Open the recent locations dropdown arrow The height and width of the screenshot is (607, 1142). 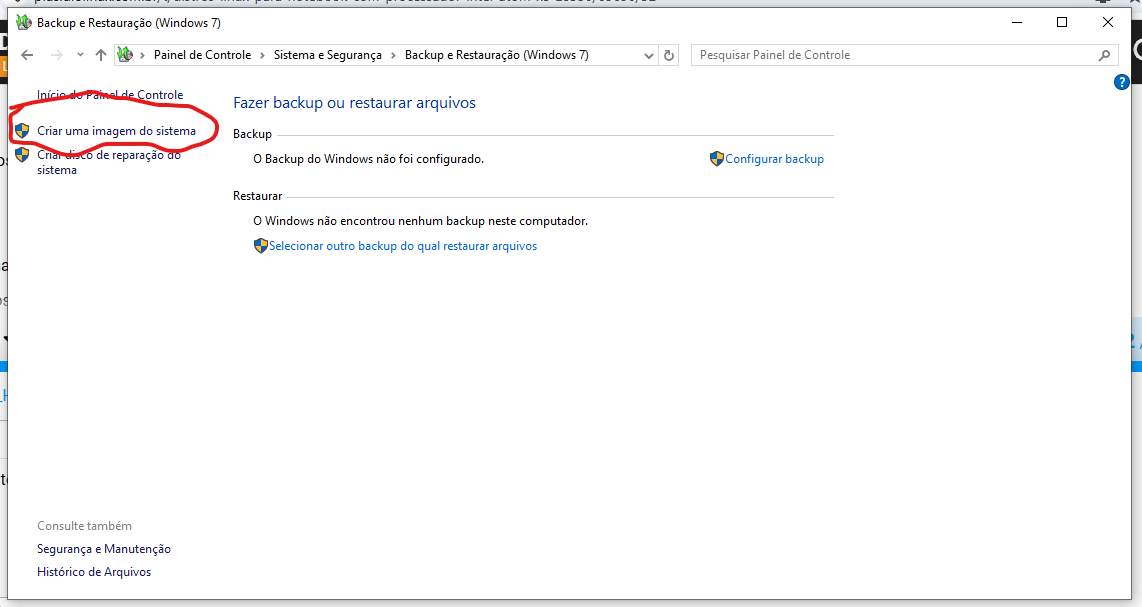[80, 55]
